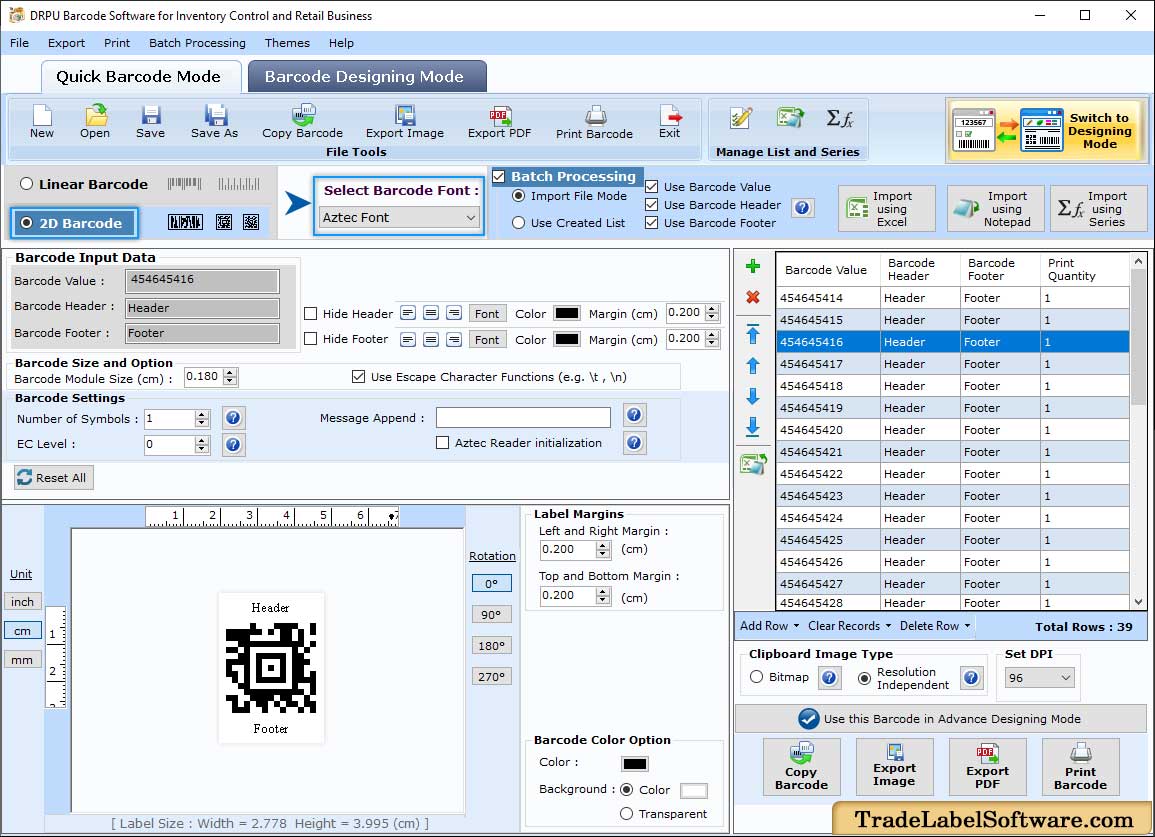Click Use this Barcode in Advance Designing Mode
The image size is (1155, 837).
(x=941, y=719)
